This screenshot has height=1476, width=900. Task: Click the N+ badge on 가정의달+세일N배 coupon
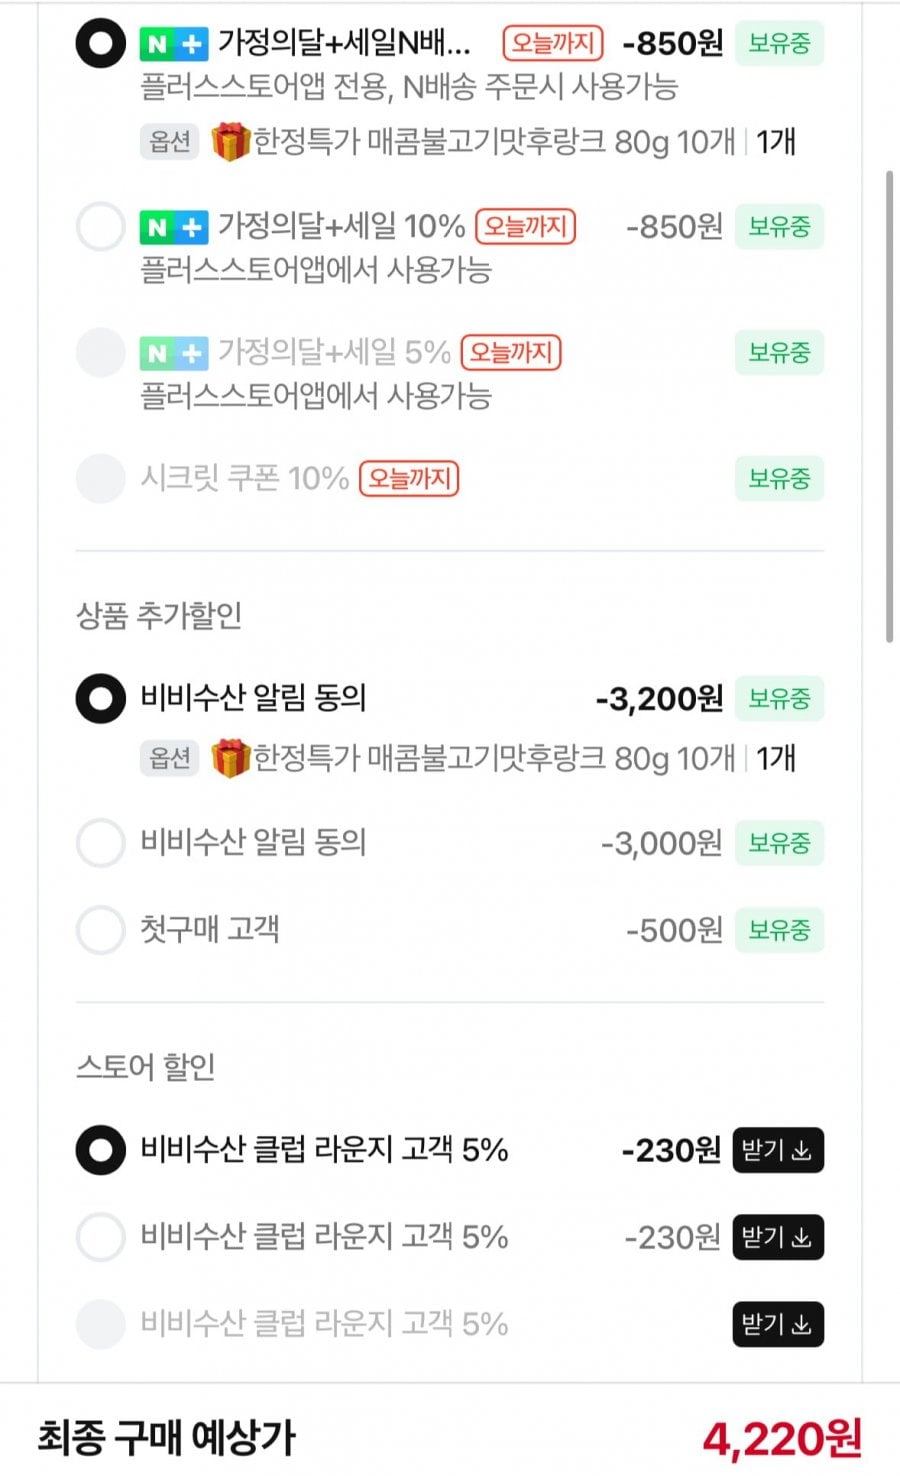pyautogui.click(x=173, y=44)
